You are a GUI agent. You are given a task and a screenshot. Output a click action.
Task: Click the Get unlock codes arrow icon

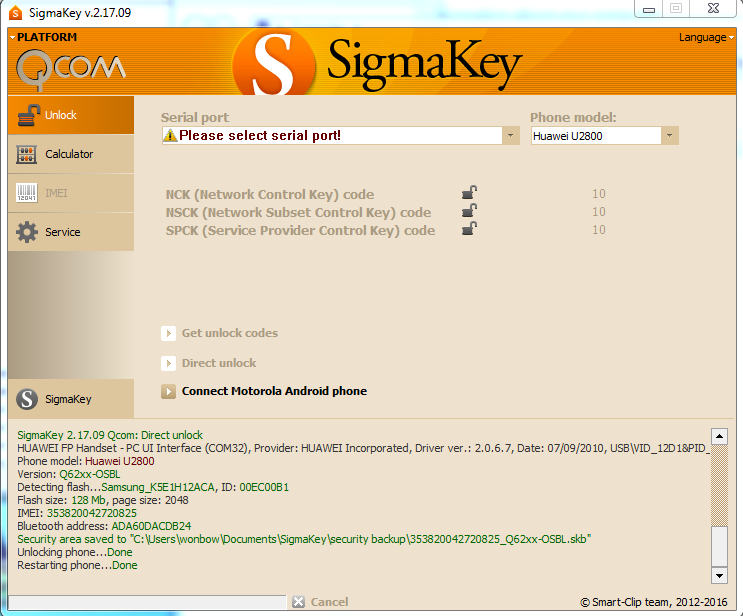[168, 334]
